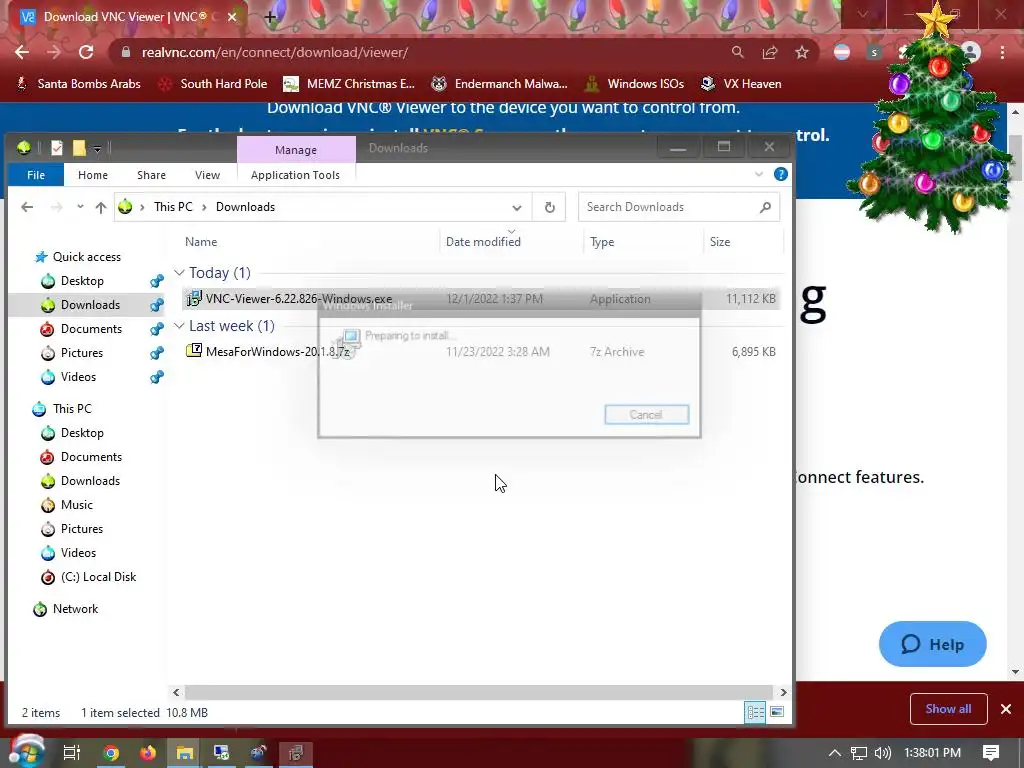1024x768 pixels.
Task: Open the MEMZ Christmas bookmark
Action: [349, 84]
